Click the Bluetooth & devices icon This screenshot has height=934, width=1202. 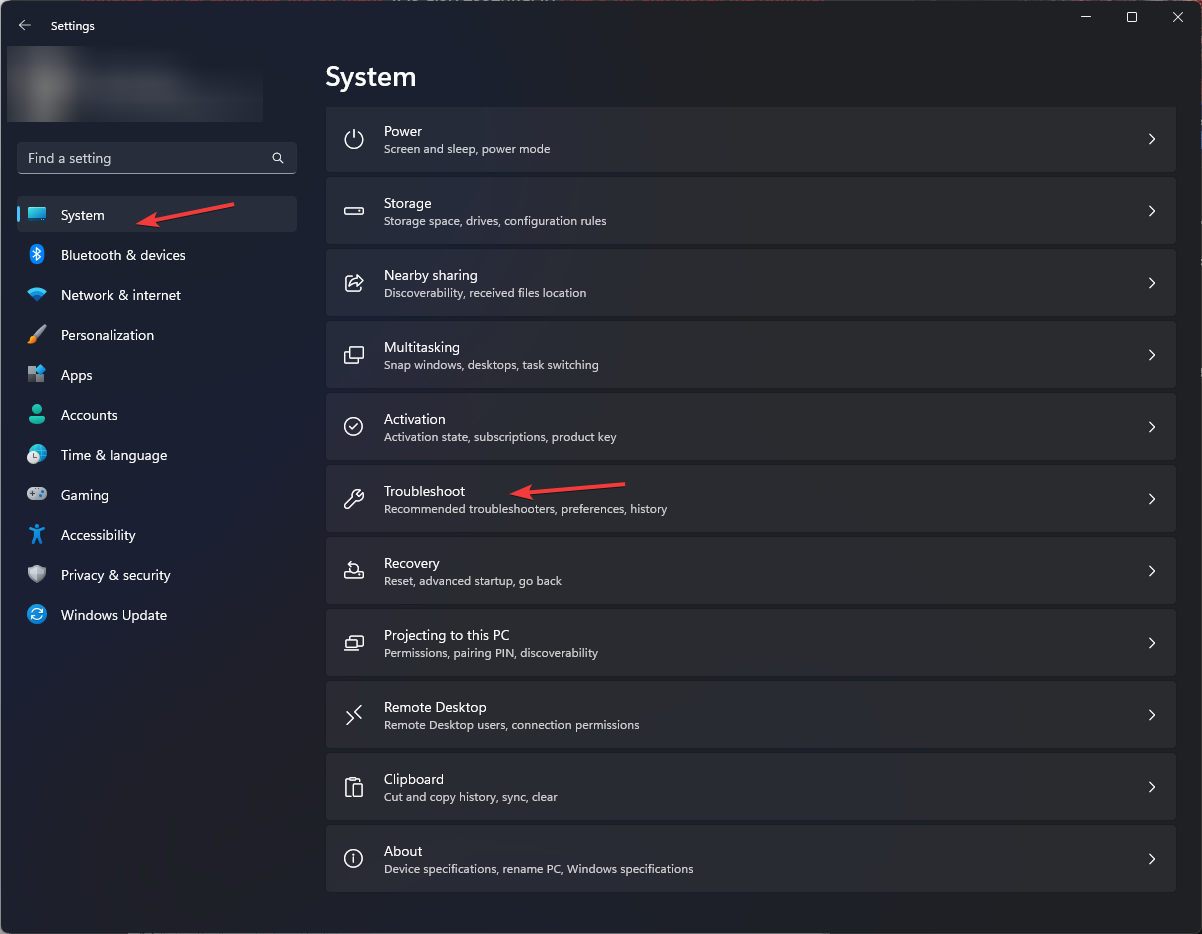37,255
